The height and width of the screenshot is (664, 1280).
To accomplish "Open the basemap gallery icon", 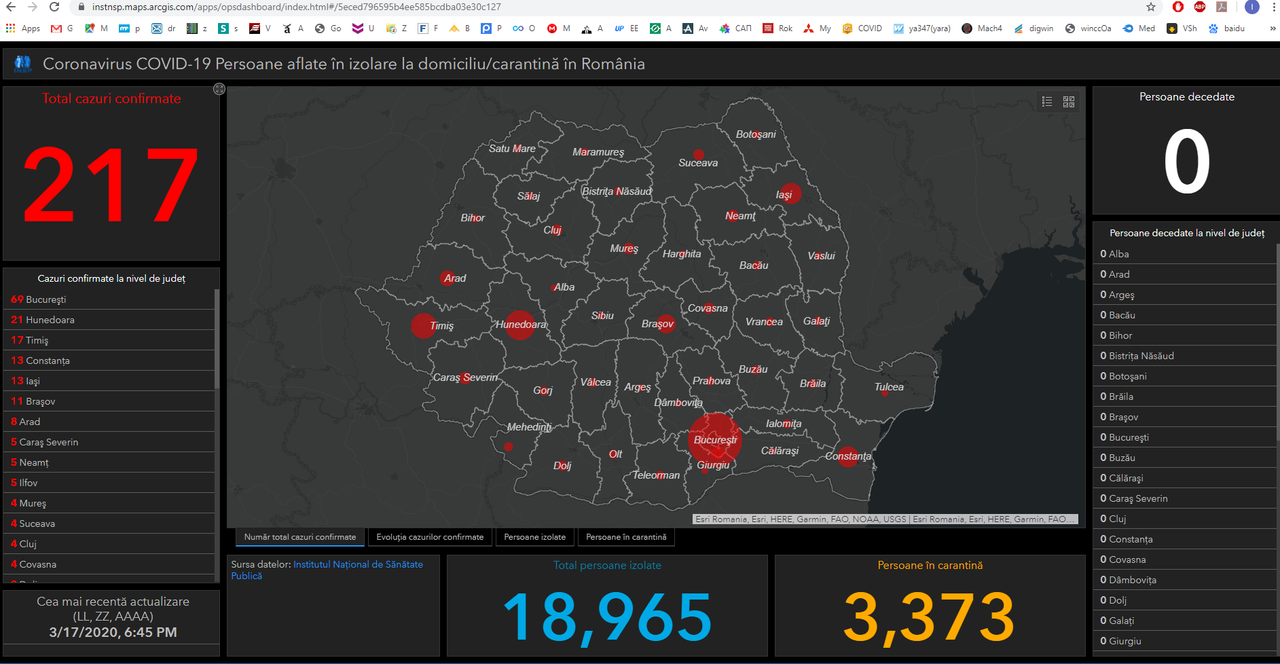I will [x=1069, y=101].
